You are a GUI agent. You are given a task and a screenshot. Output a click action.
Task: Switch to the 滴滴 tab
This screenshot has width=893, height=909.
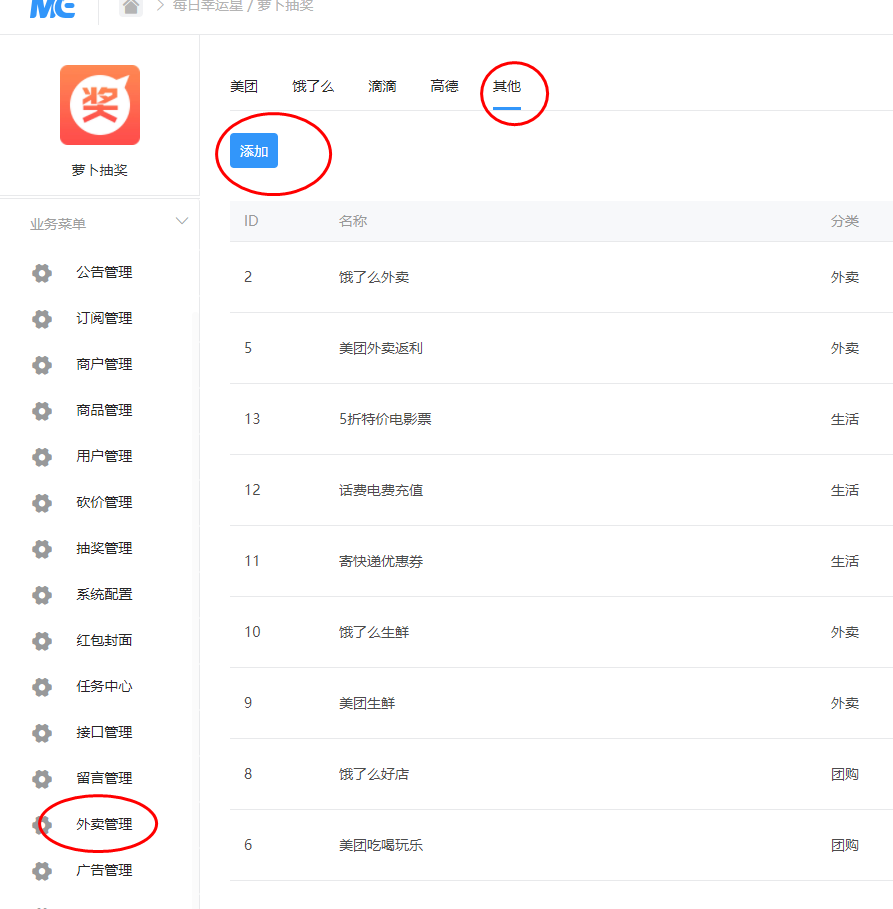(382, 86)
